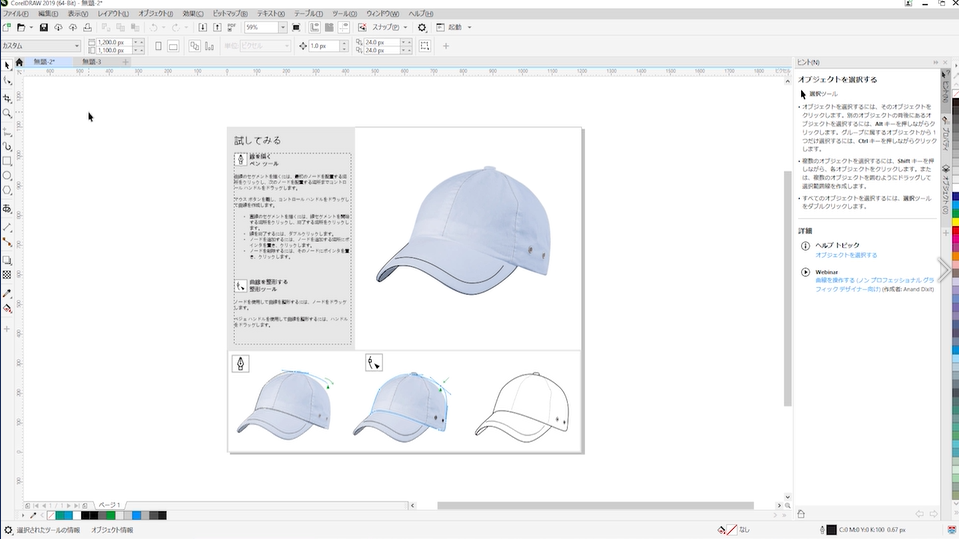This screenshot has height=539, width=959.
Task: Switch page to landscape orientation
Action: tap(173, 46)
